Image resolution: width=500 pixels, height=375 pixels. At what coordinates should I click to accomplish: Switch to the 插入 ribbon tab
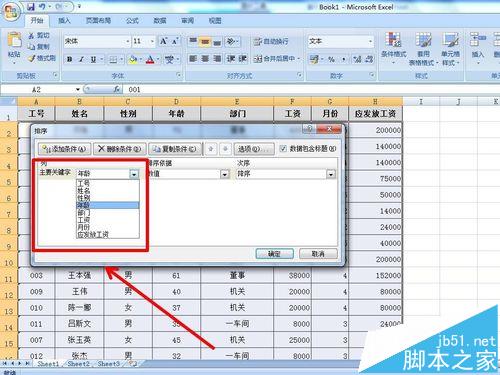coord(64,21)
